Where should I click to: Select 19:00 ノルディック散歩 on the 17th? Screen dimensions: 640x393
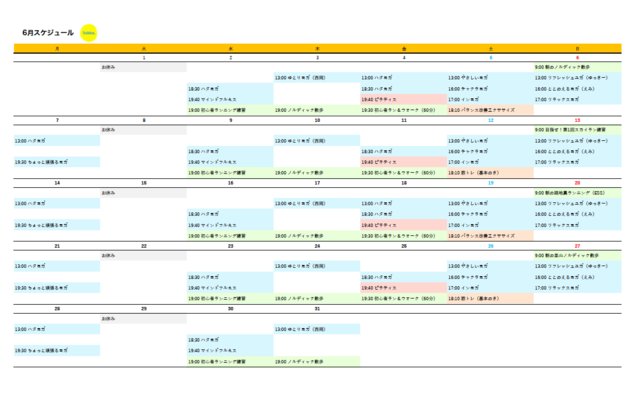[317, 236]
